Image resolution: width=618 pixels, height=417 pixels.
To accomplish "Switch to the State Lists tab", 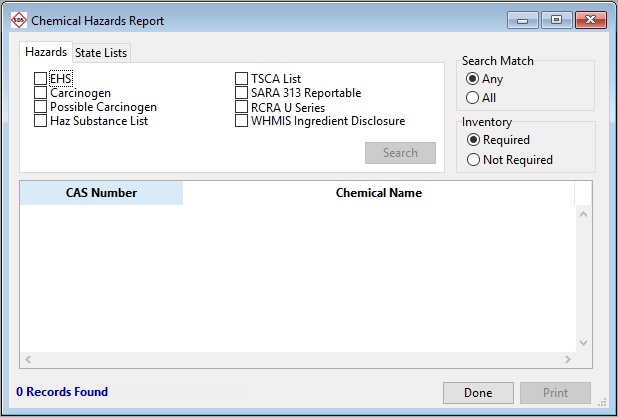I will point(101,53).
